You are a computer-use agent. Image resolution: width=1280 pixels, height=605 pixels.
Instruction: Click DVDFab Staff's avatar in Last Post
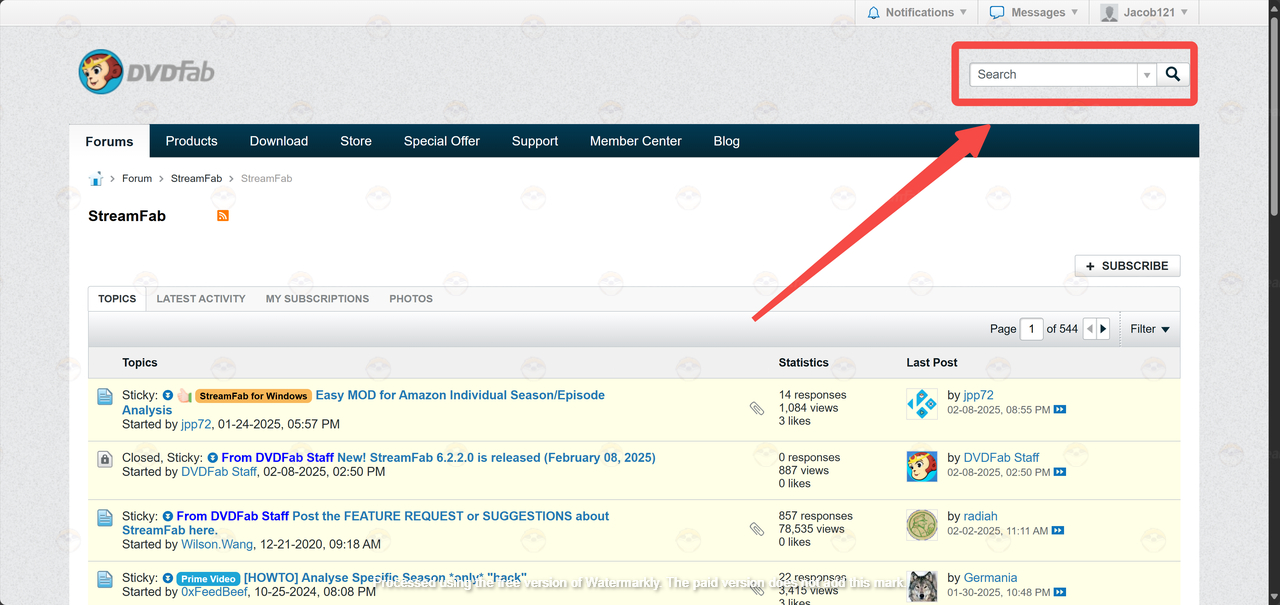922,466
